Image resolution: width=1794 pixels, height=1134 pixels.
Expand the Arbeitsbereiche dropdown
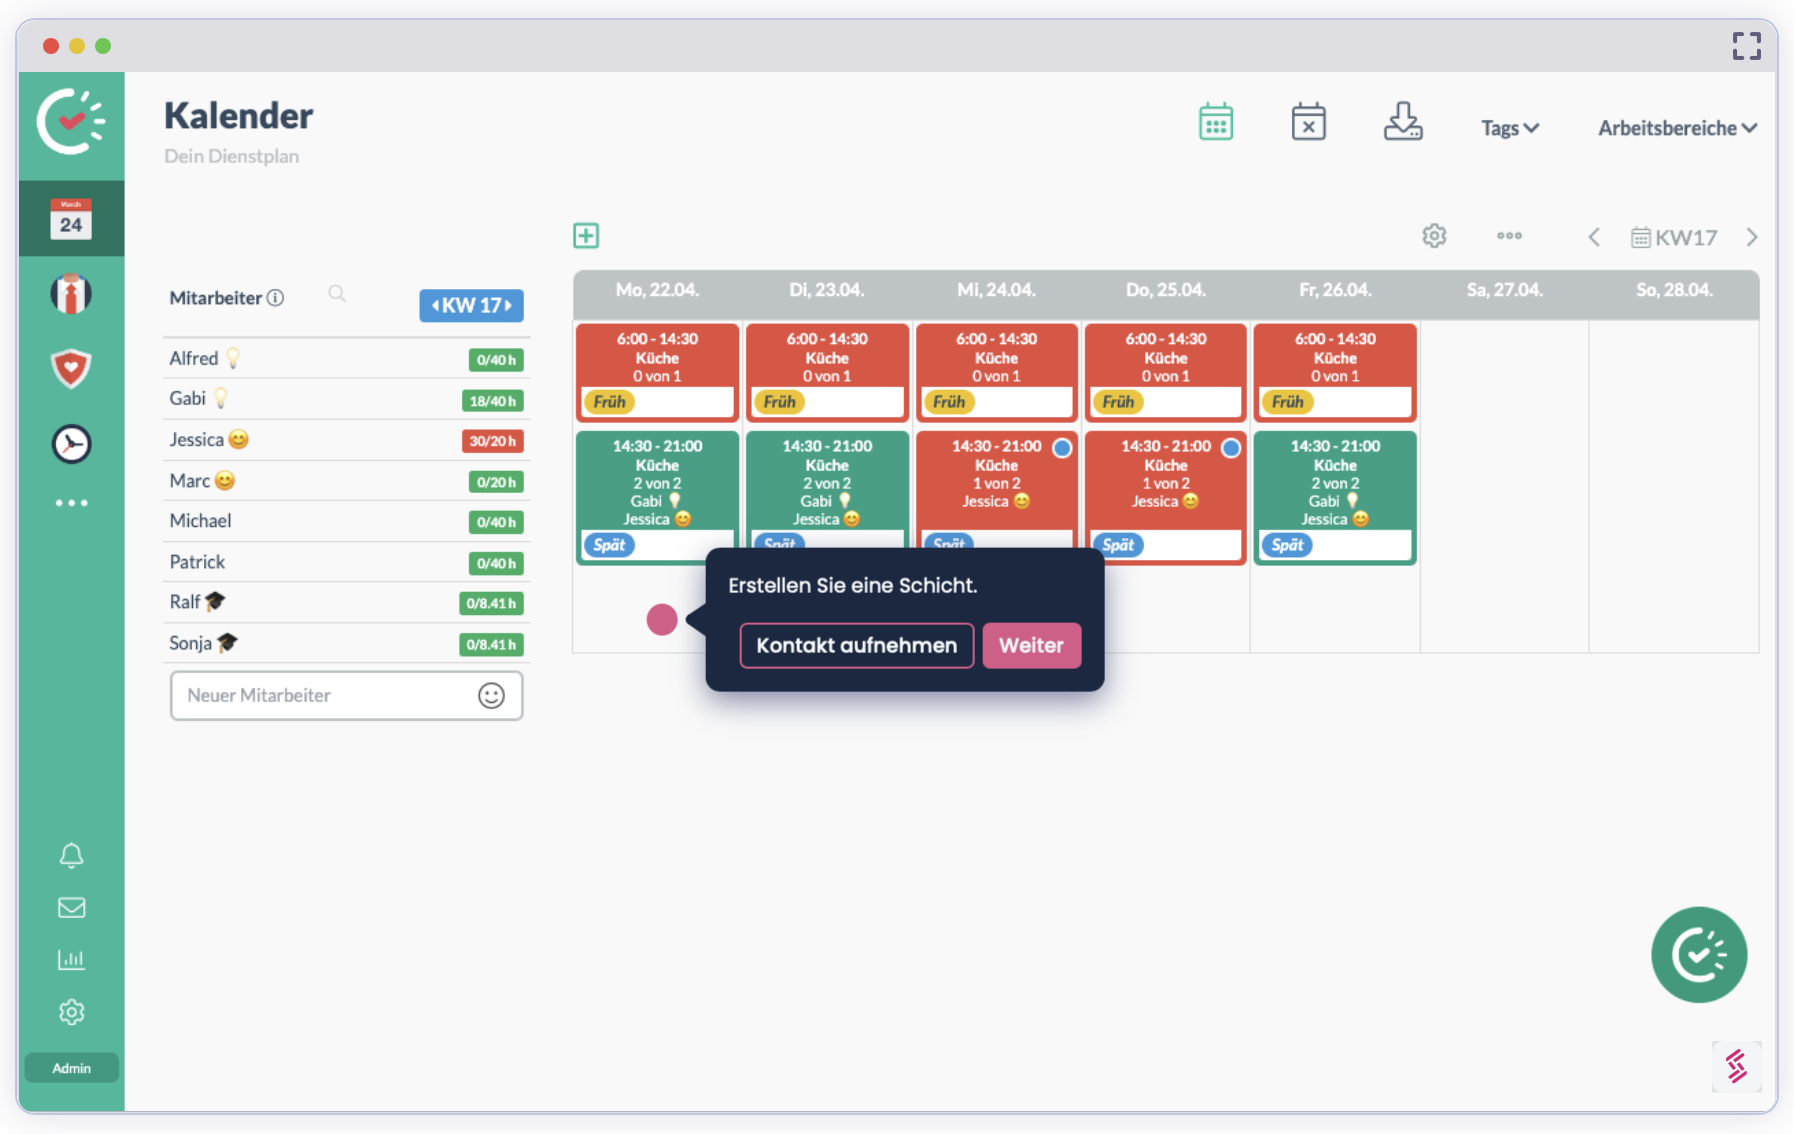(x=1676, y=128)
